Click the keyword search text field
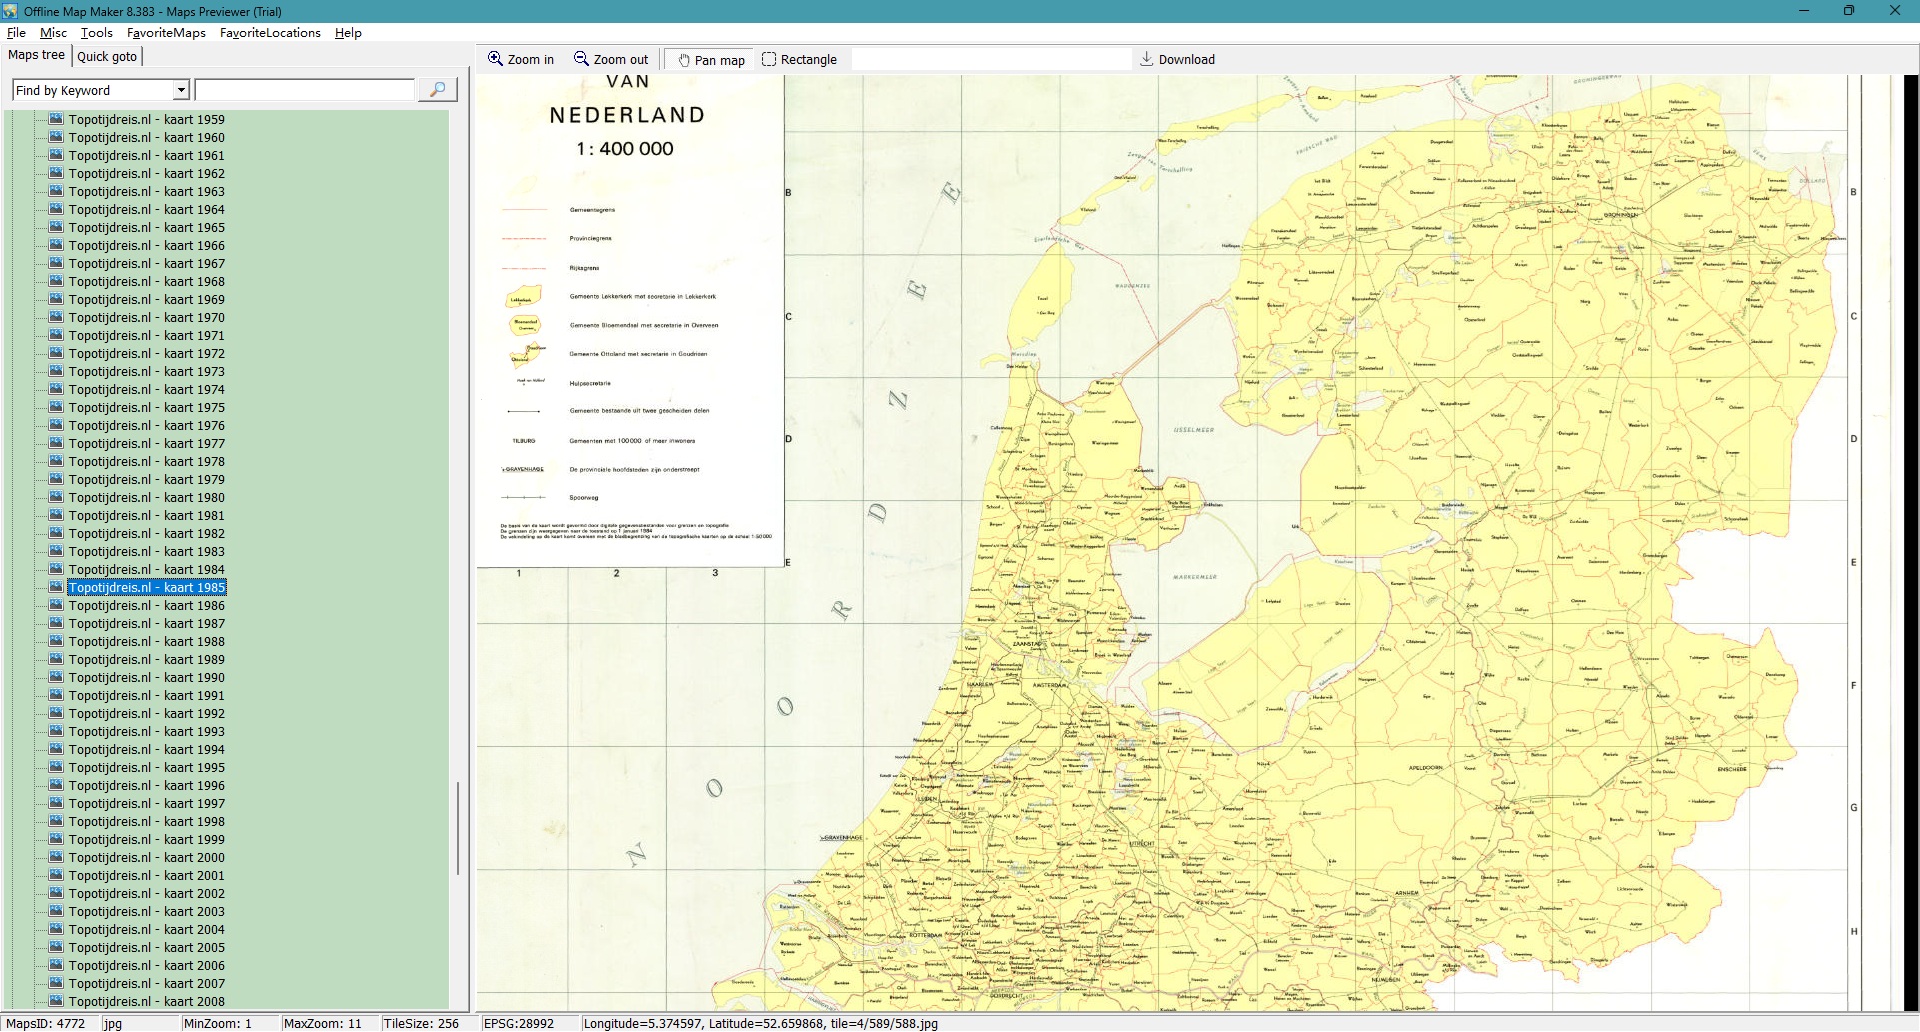 click(x=304, y=90)
